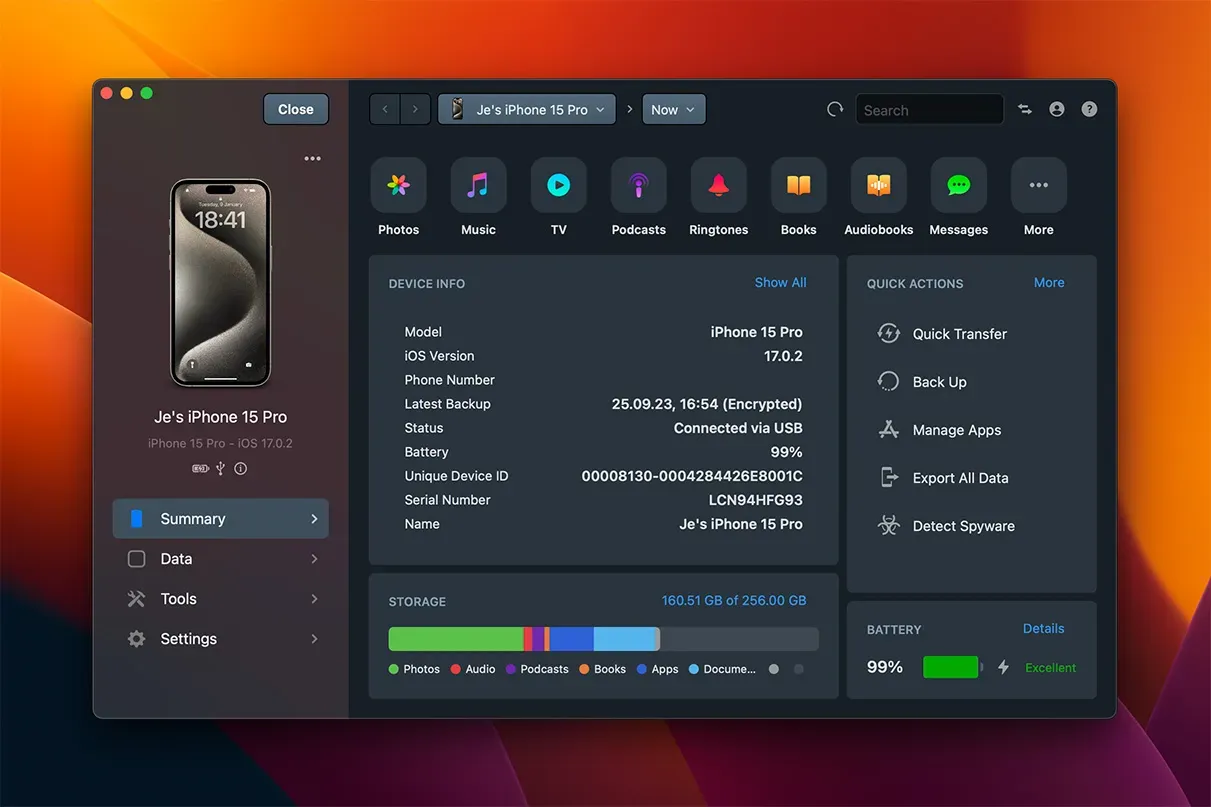Image resolution: width=1211 pixels, height=807 pixels.
Task: Click the green Photos segment in storage bar
Action: tap(455, 639)
